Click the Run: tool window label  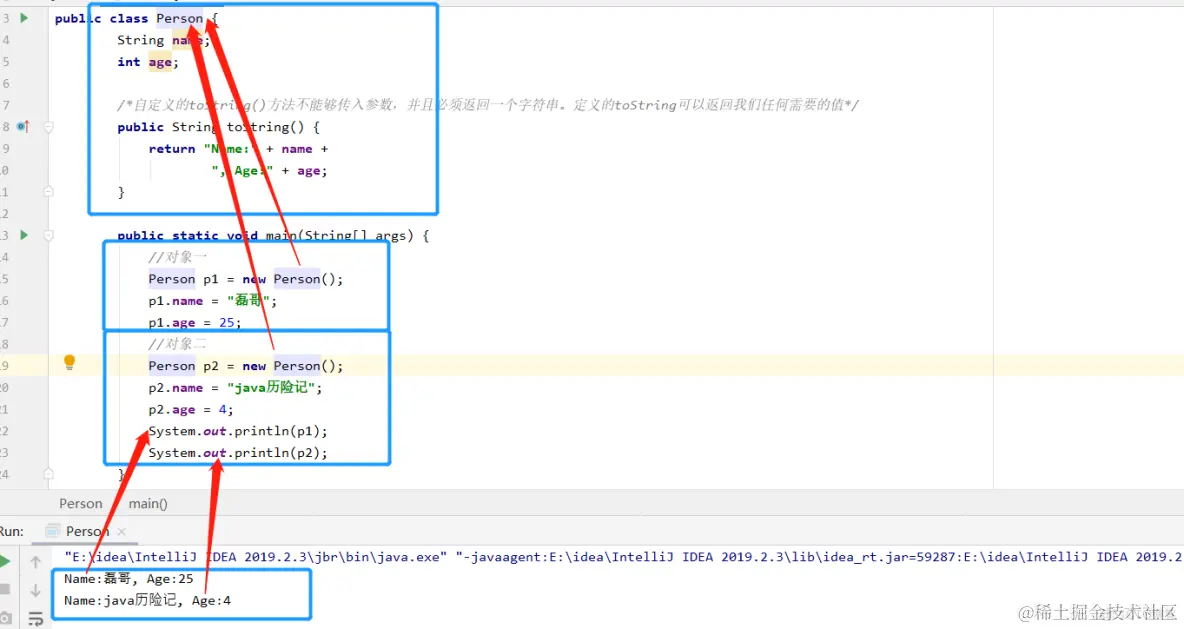click(x=12, y=531)
